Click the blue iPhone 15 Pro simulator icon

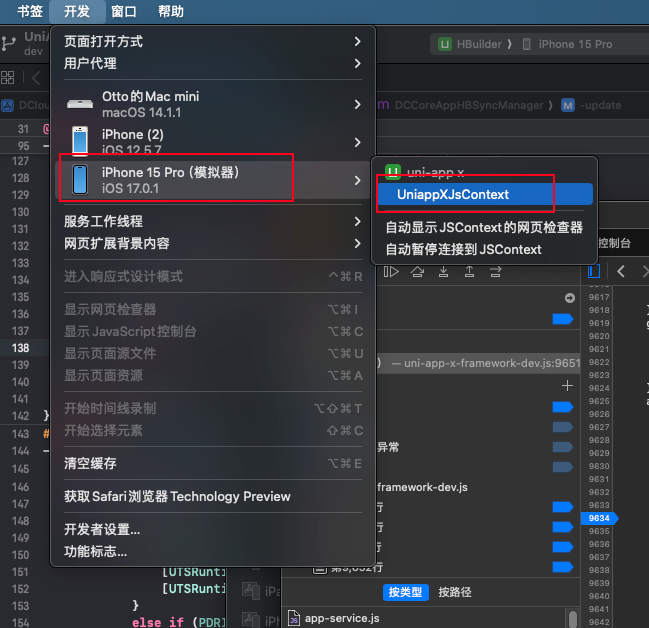point(80,180)
